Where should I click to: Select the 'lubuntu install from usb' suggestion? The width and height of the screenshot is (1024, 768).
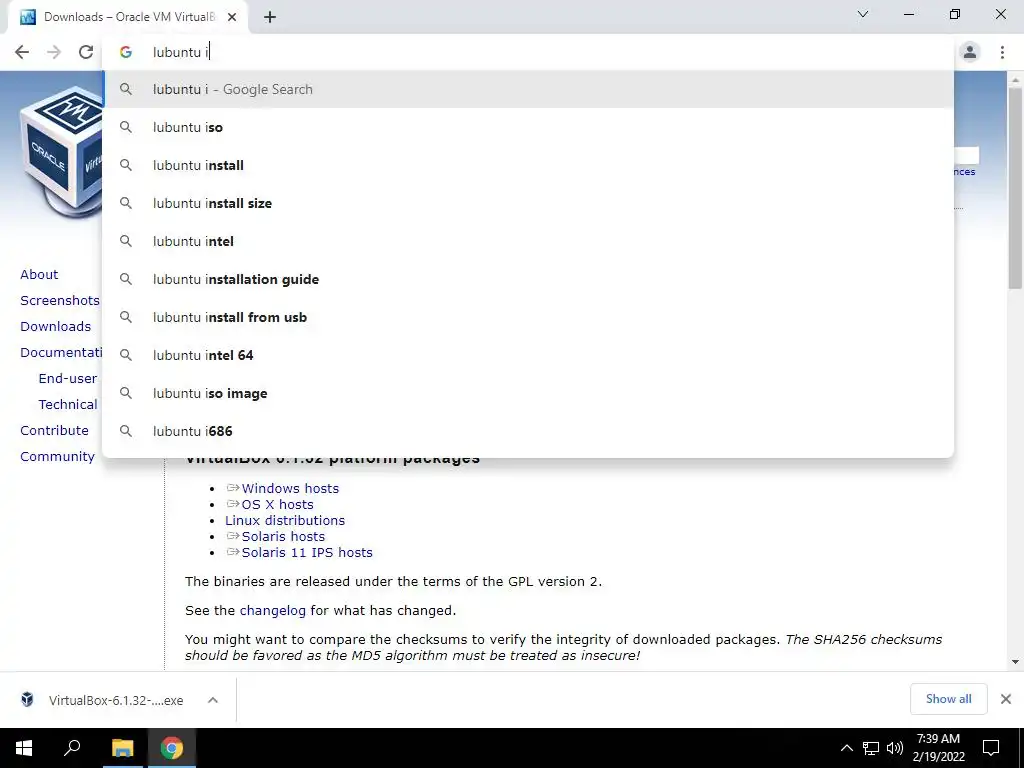point(528,317)
